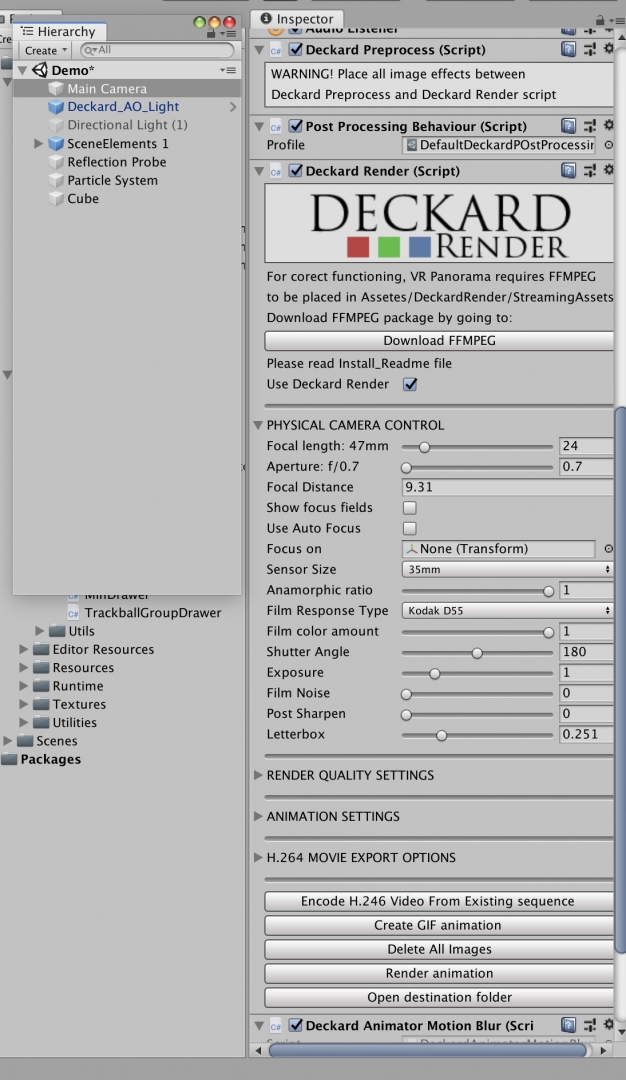Click the Focal Distance input field
Viewport: 626px width, 1080px height.
507,487
